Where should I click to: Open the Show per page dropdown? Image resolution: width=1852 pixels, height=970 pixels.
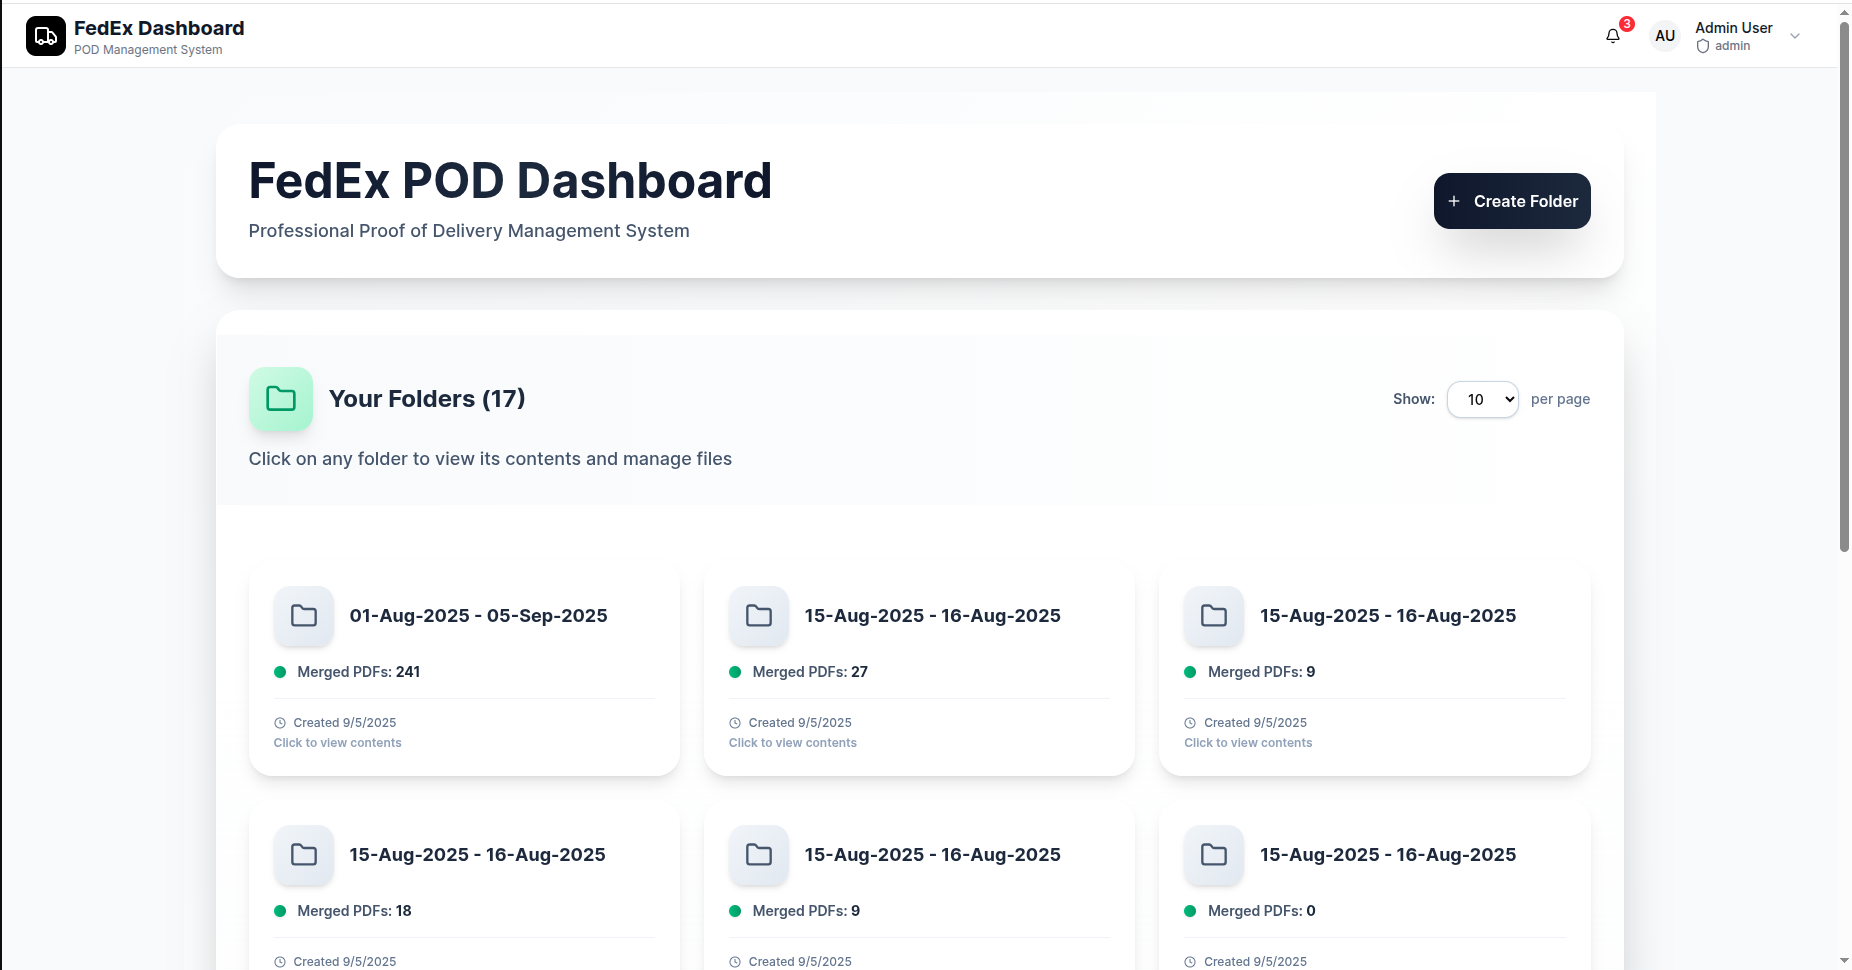pyautogui.click(x=1482, y=399)
